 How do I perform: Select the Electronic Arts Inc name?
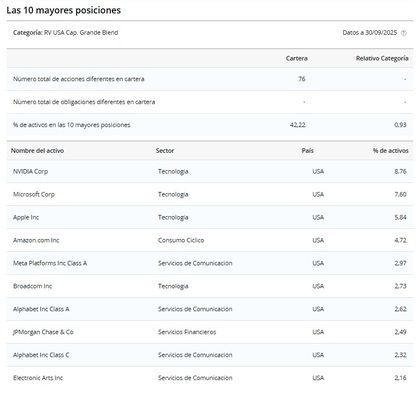[38, 378]
